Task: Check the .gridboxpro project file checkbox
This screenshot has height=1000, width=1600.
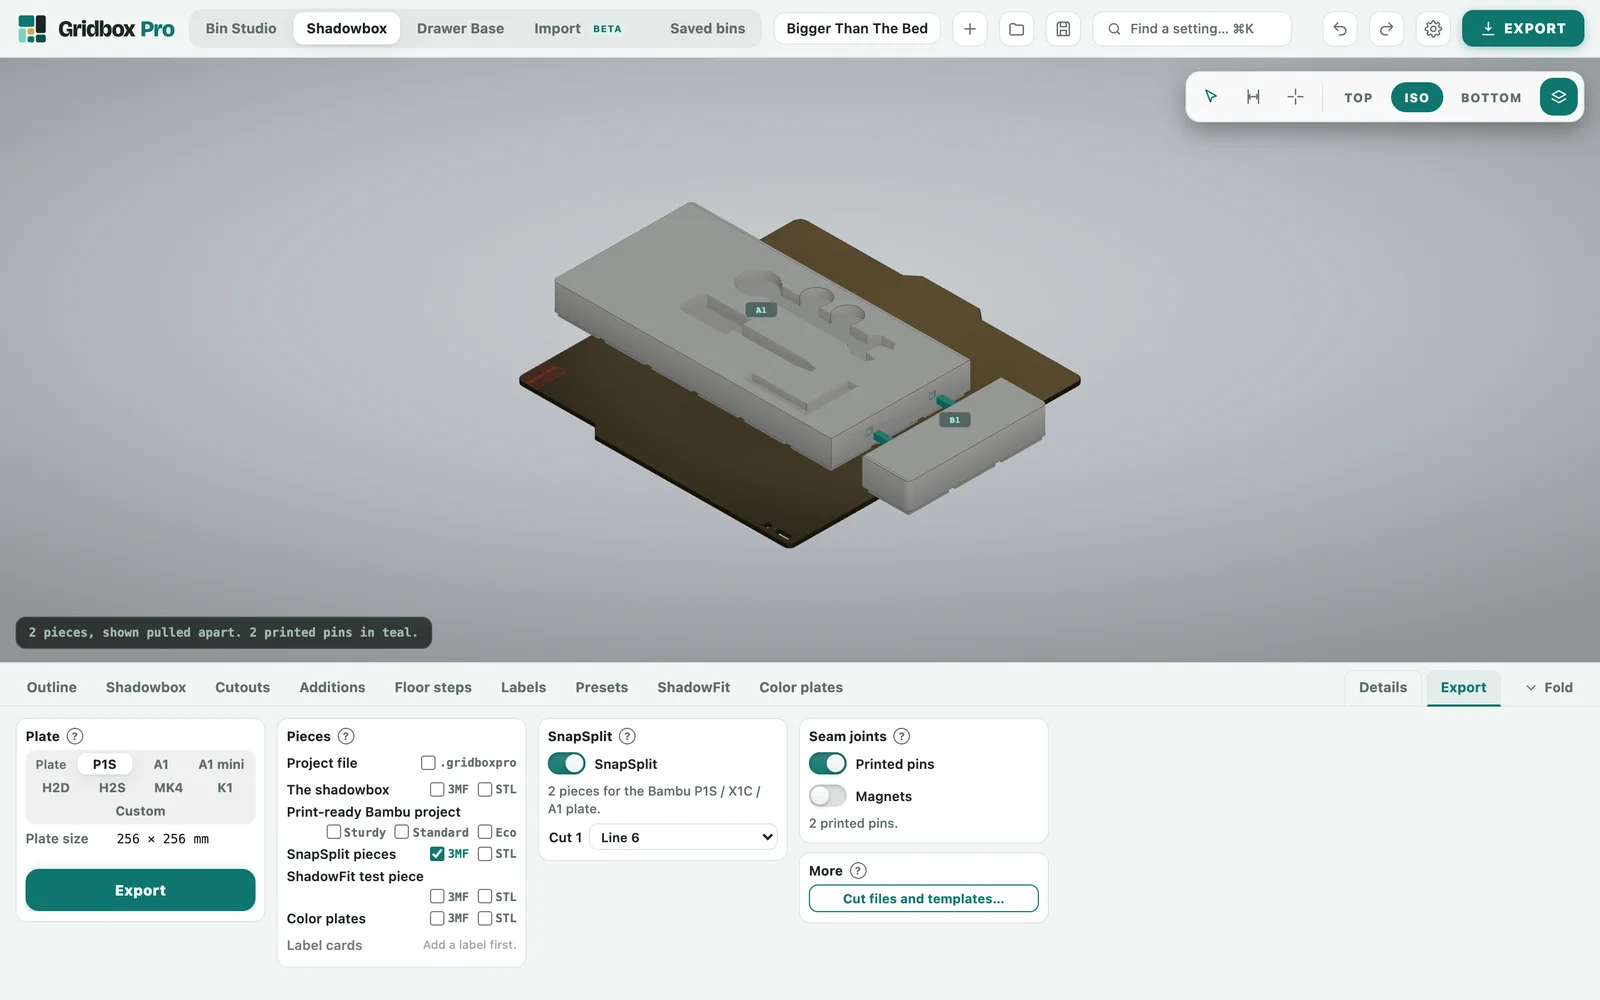Action: [428, 763]
